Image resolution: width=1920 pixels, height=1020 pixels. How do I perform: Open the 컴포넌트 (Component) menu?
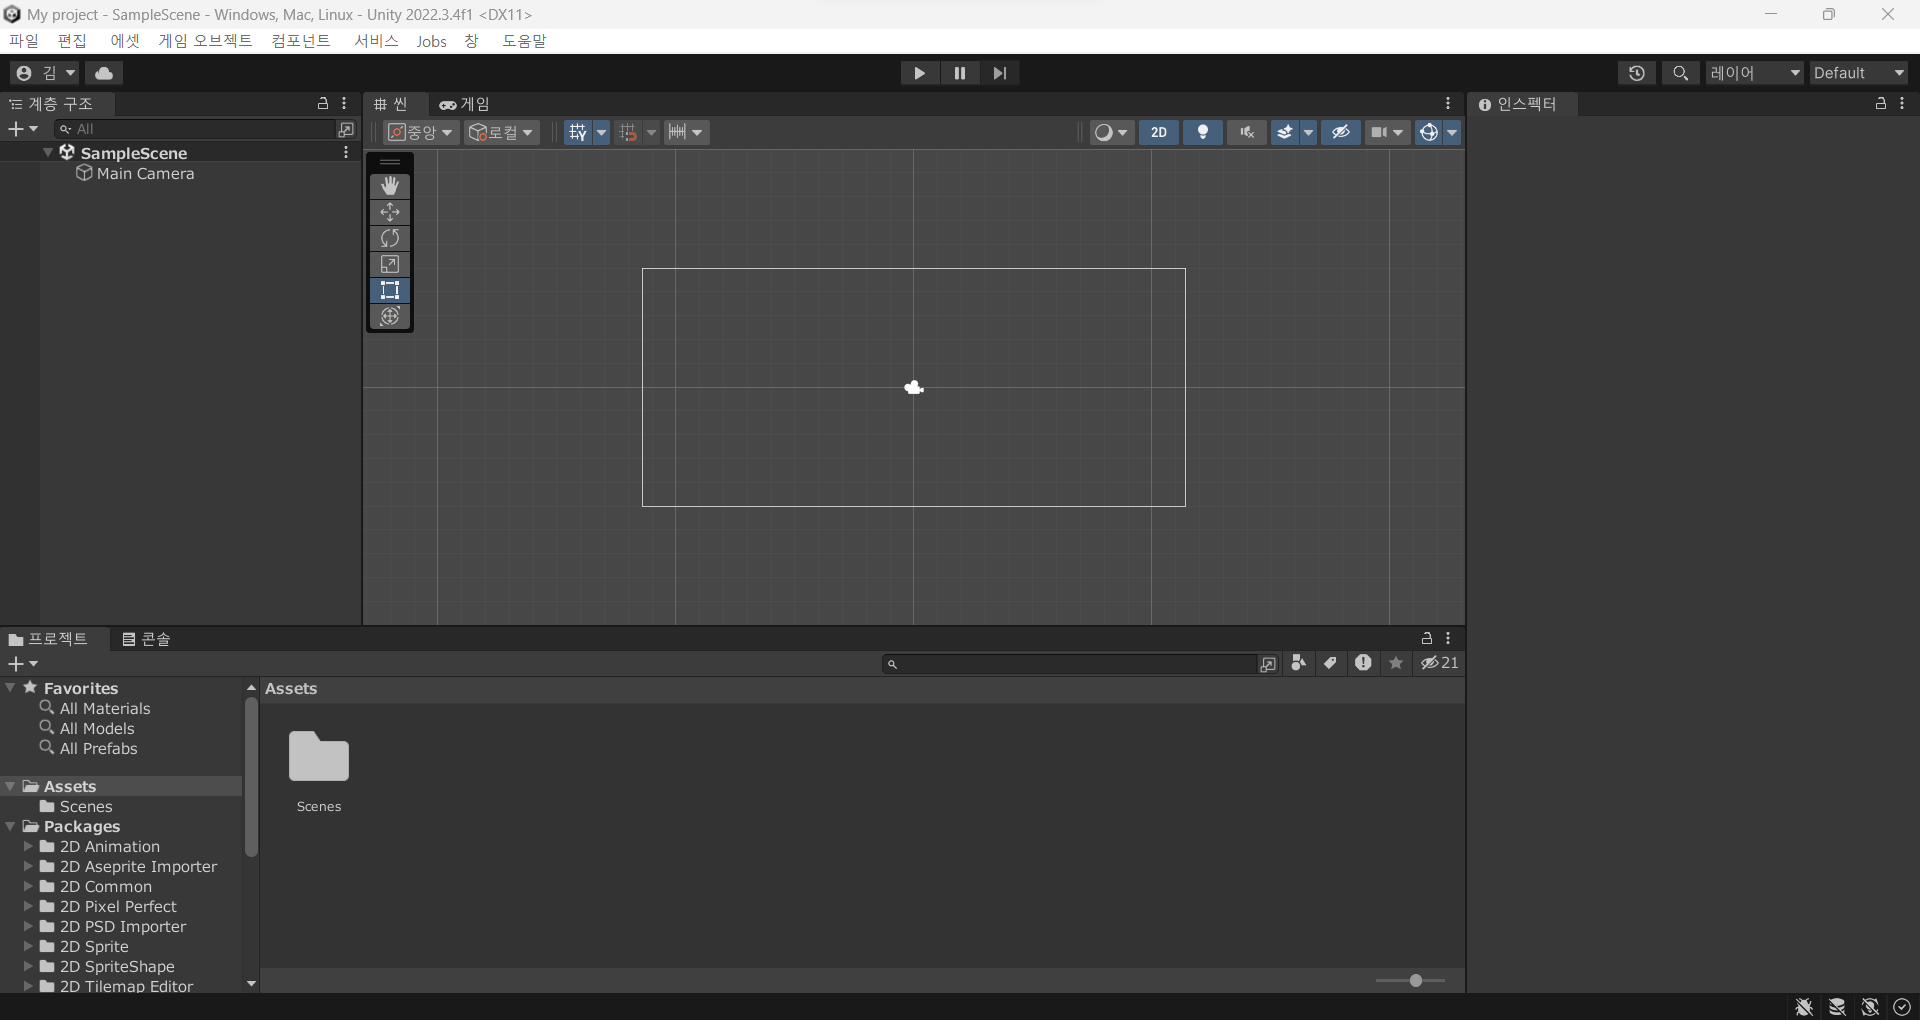[x=301, y=41]
